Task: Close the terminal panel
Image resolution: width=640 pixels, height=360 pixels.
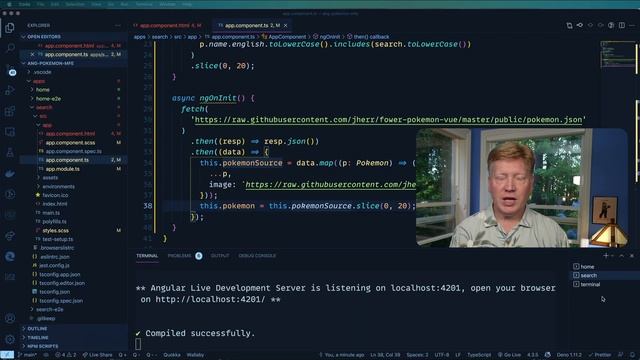Action: tap(632, 256)
